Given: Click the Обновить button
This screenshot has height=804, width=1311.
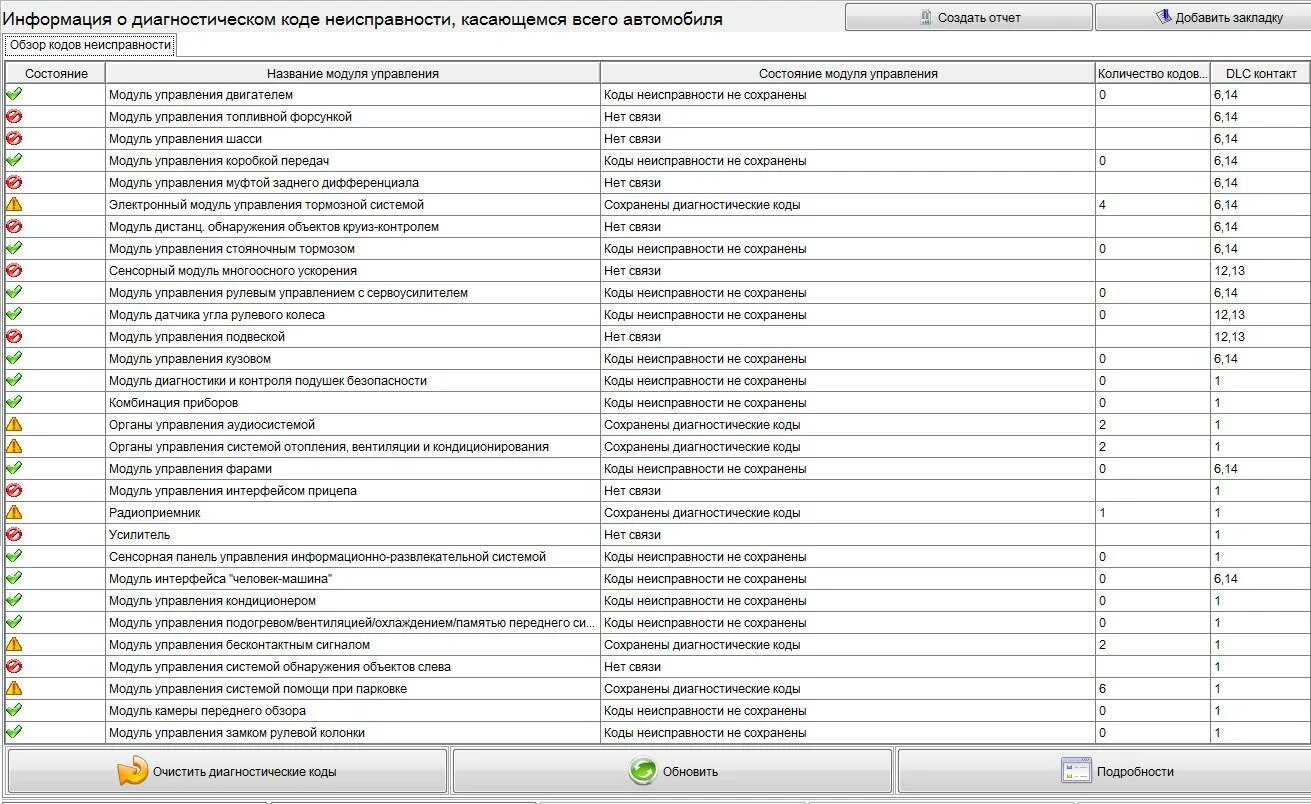Looking at the screenshot, I should pos(672,771).
